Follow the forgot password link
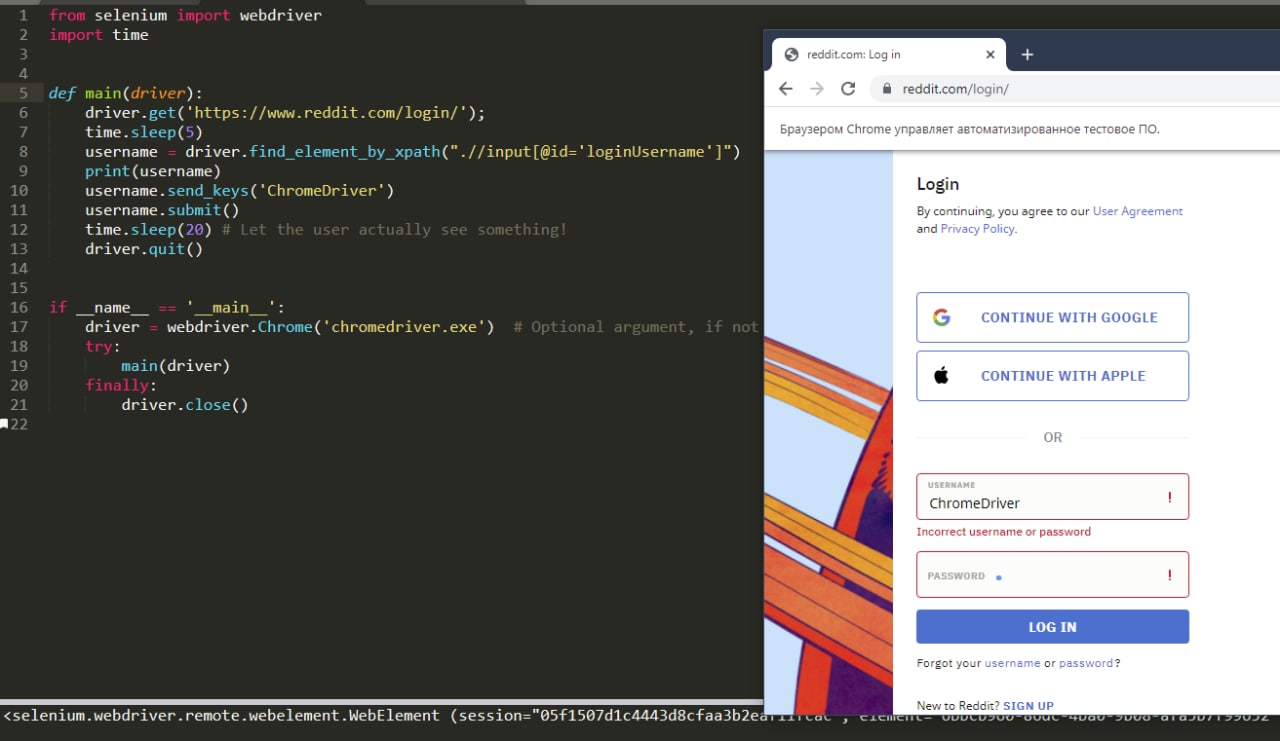The width and height of the screenshot is (1280, 741). [1086, 663]
